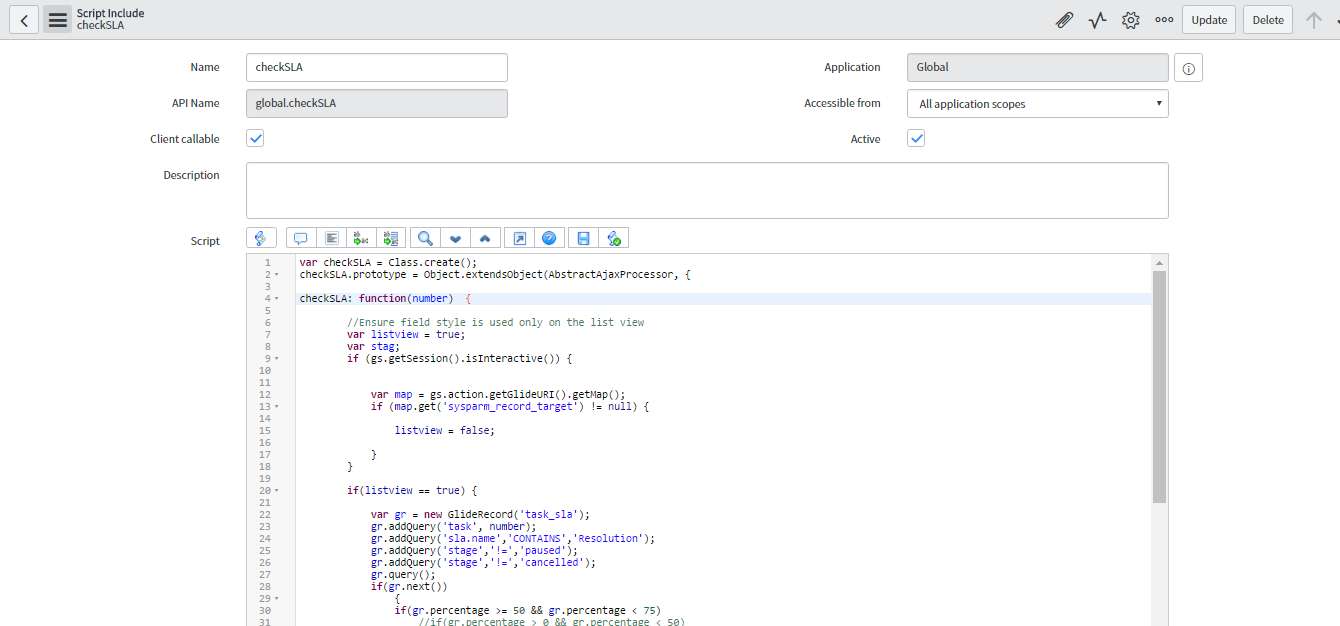
Task: Open the Accessible from dropdown
Action: 1038,103
